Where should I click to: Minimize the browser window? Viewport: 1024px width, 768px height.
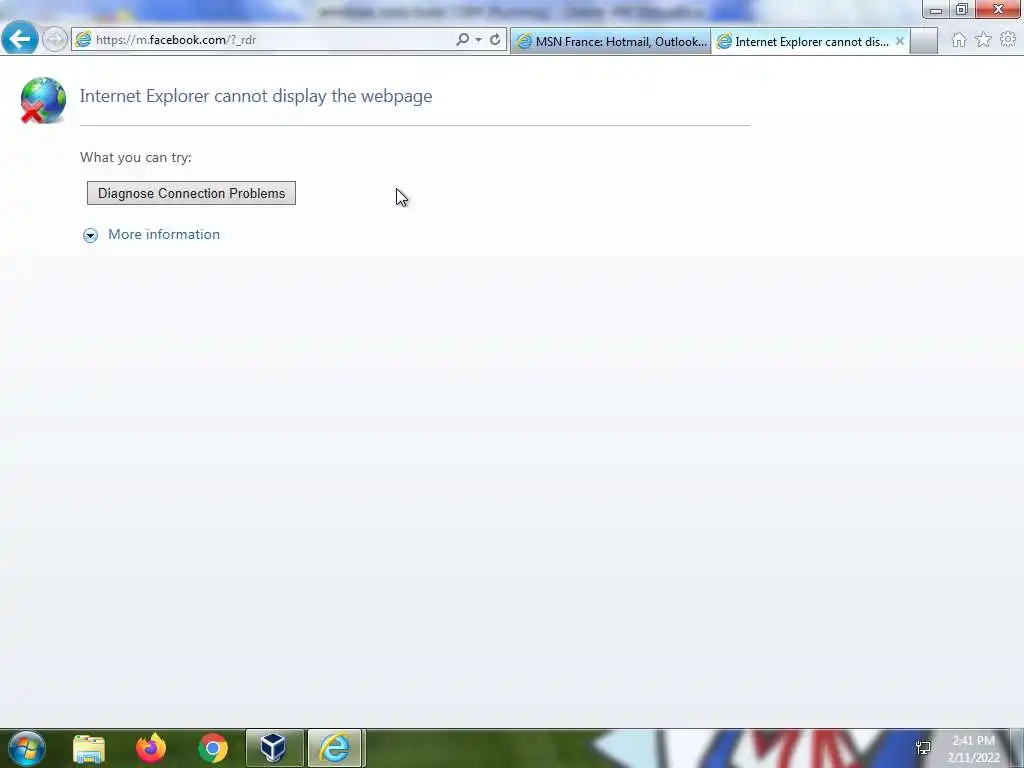click(x=936, y=10)
